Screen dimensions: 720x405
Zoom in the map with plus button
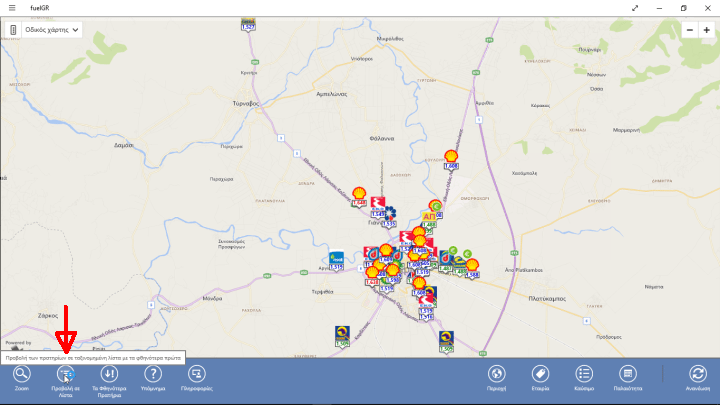(707, 30)
